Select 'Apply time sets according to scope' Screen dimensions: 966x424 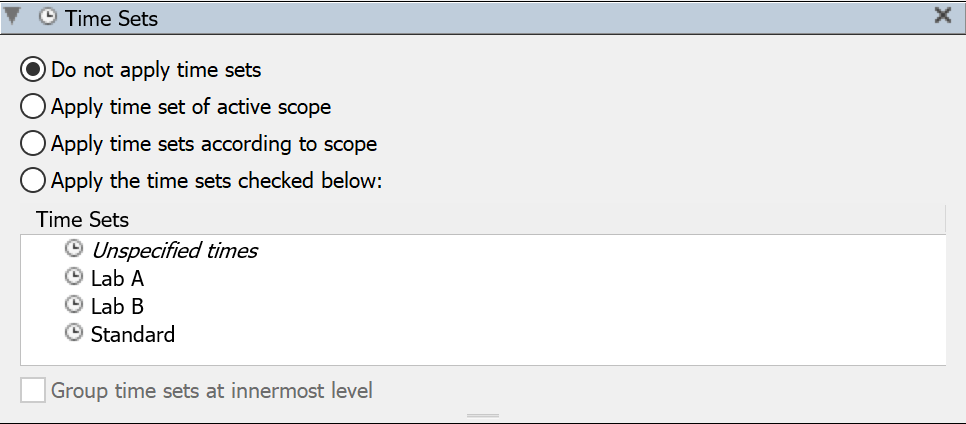(x=33, y=144)
